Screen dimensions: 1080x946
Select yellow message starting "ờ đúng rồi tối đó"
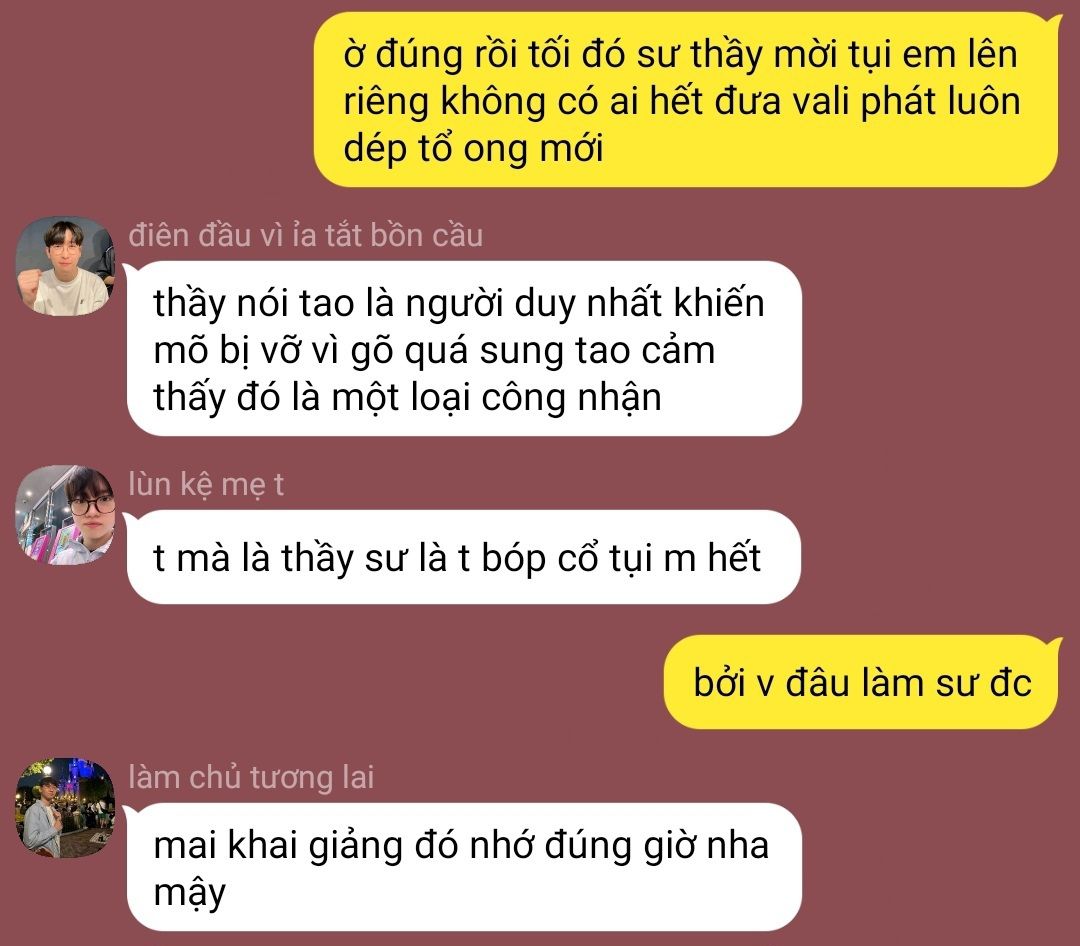685,100
